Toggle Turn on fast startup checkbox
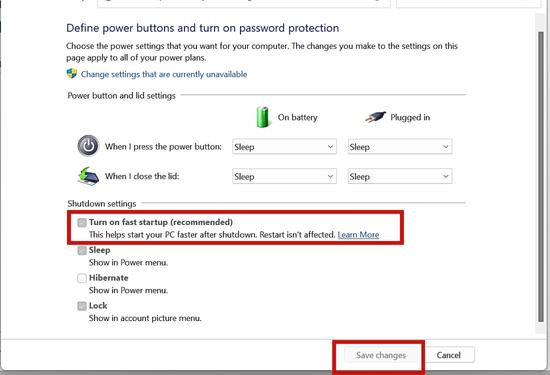 click(82, 222)
